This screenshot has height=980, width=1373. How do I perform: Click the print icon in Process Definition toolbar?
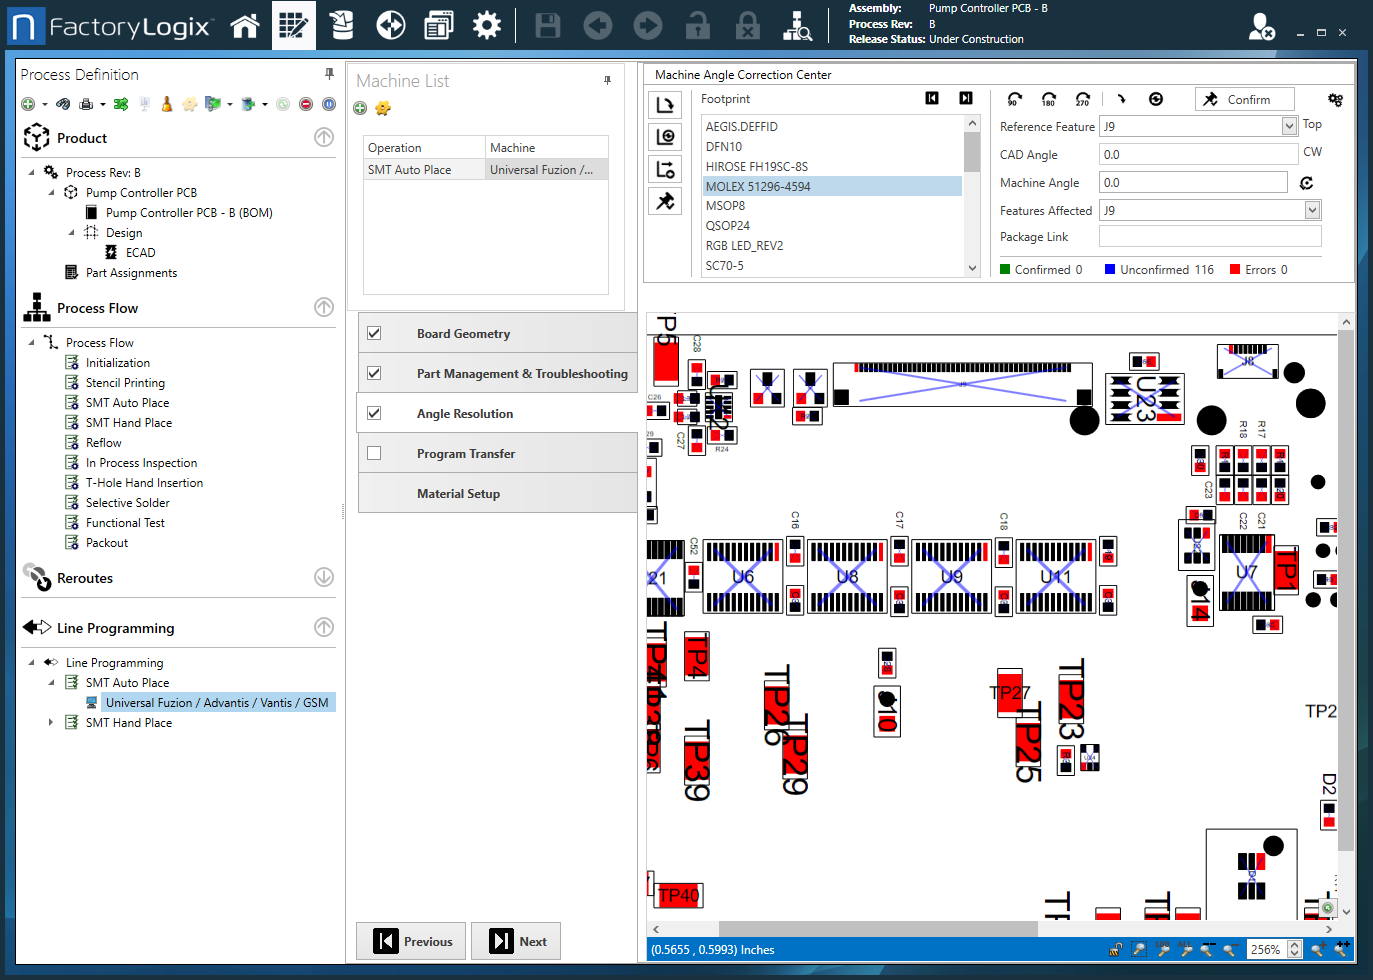tap(86, 103)
